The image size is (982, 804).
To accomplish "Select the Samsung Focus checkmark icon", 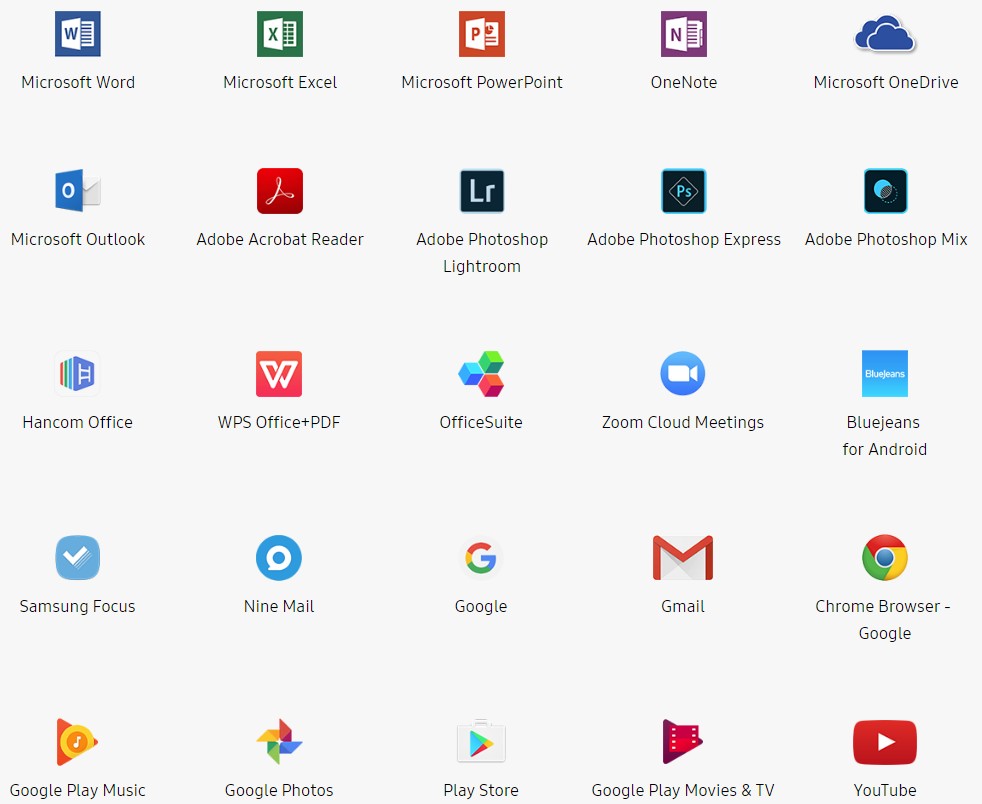I will point(78,557).
